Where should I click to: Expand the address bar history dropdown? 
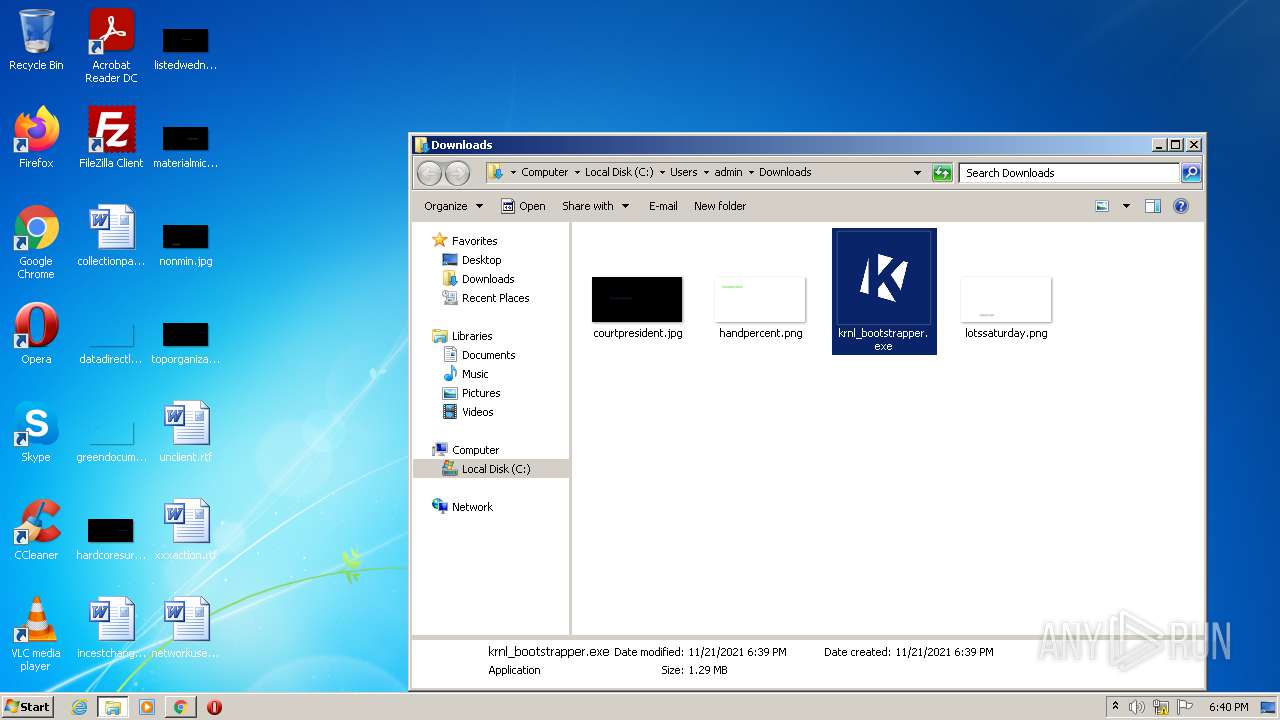click(917, 173)
